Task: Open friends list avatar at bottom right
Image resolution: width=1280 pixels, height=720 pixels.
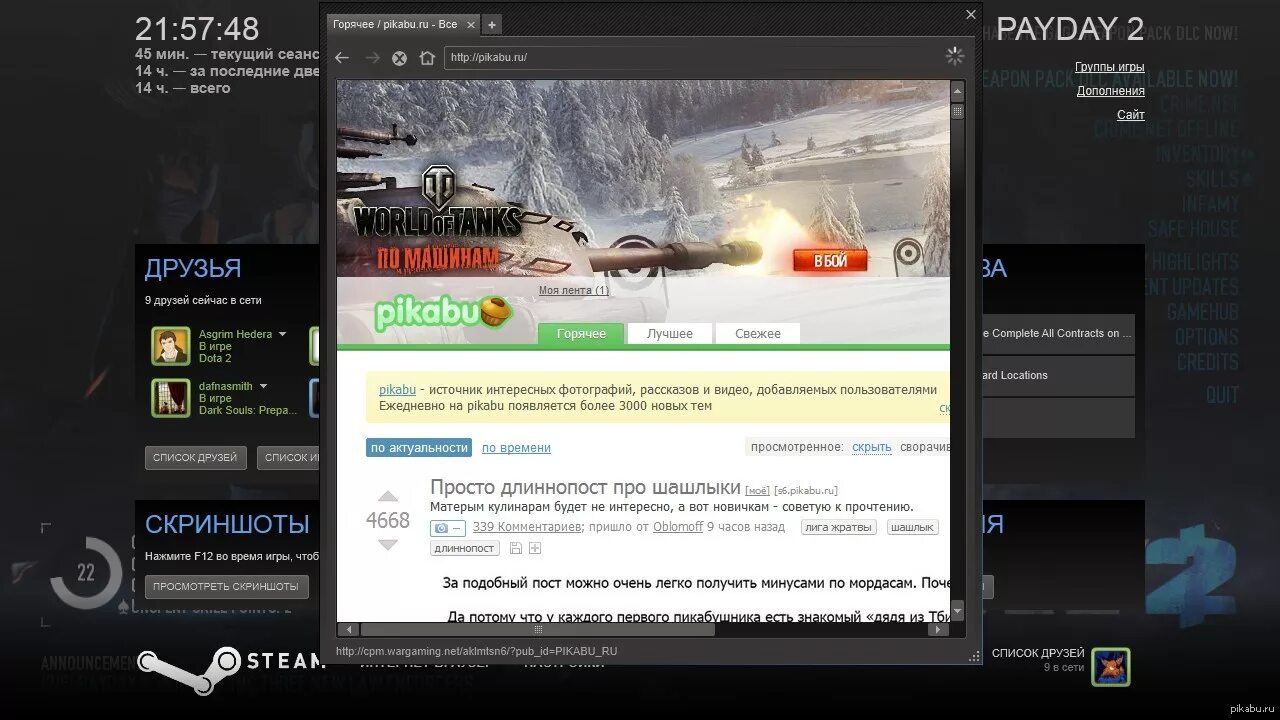Action: (x=1111, y=667)
